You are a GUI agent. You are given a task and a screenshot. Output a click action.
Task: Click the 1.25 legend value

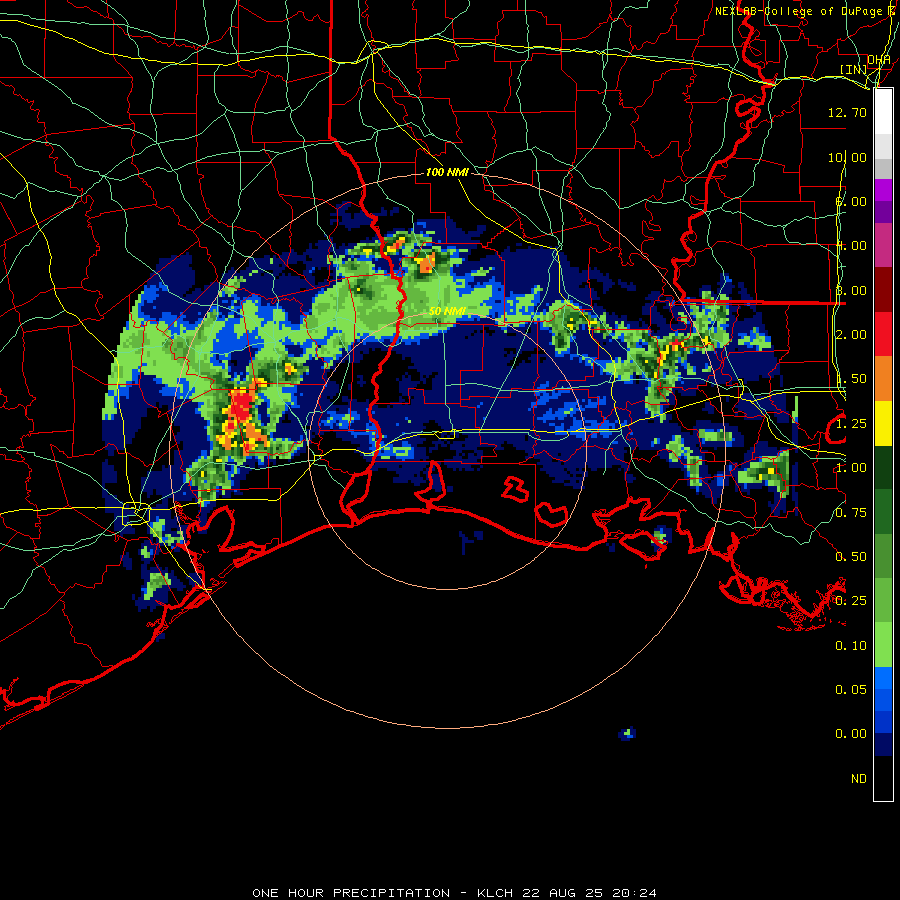coord(851,424)
